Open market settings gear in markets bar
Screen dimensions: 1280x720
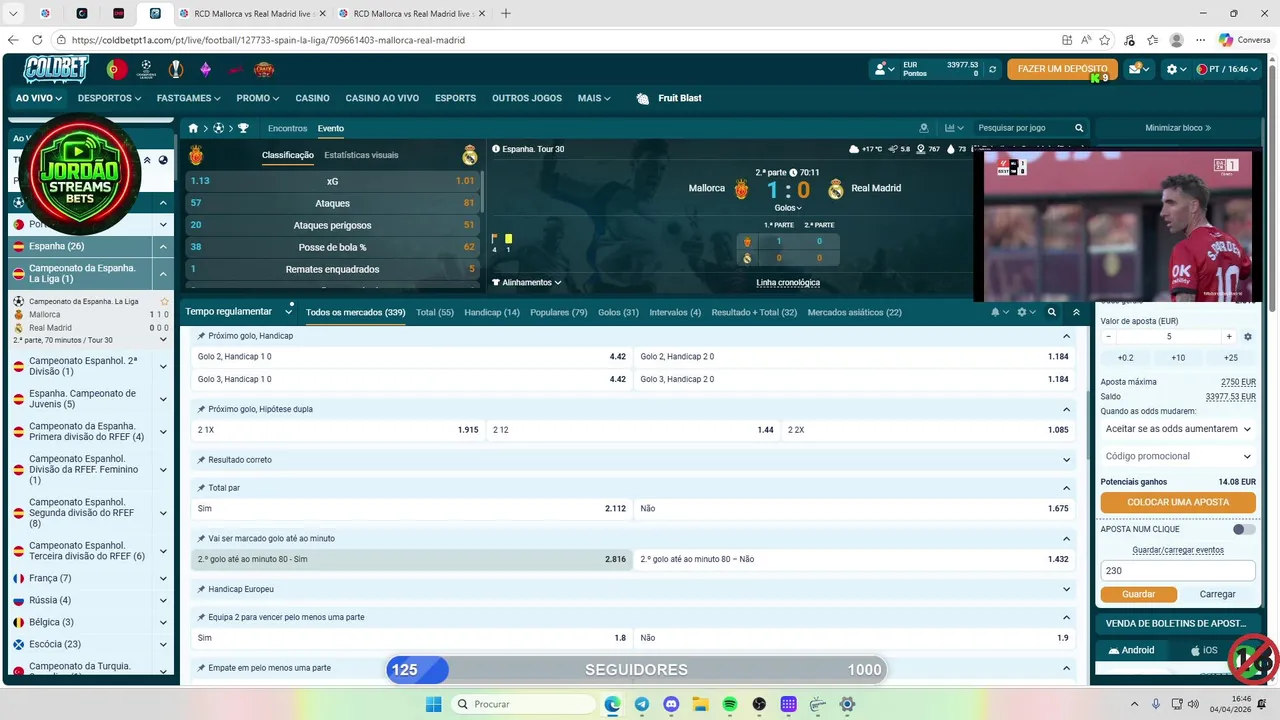(1025, 312)
